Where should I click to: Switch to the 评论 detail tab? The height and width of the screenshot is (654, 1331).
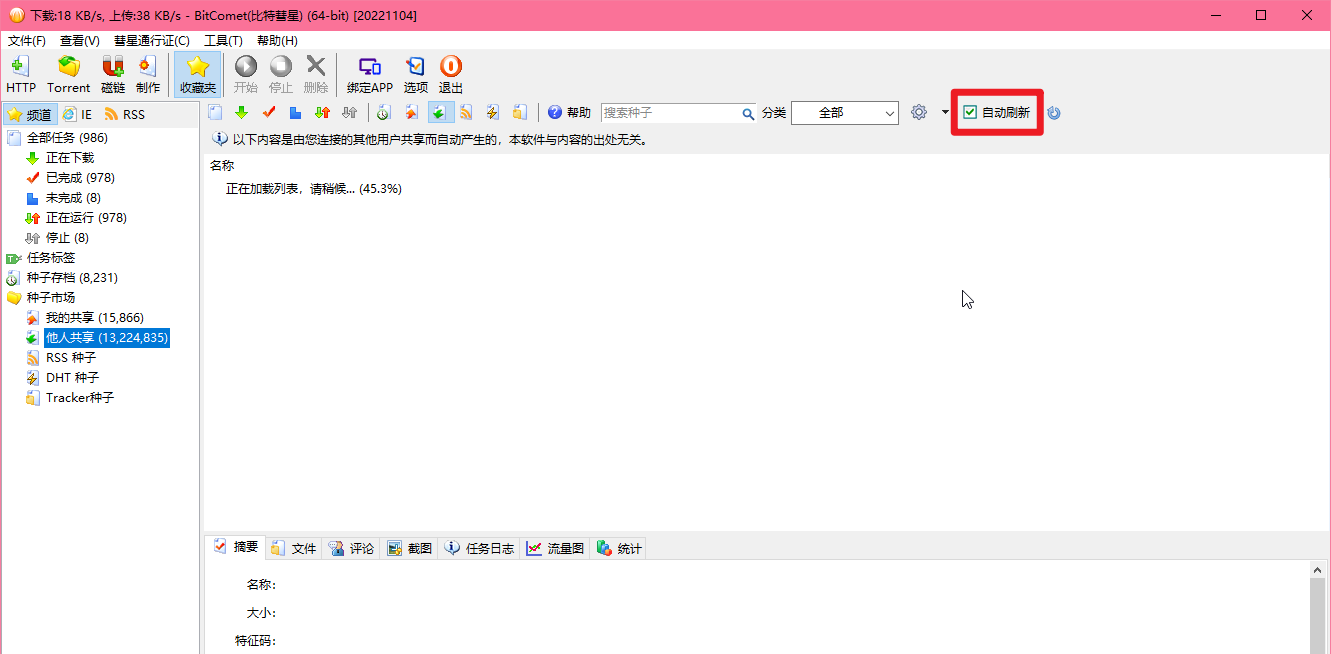tap(352, 548)
